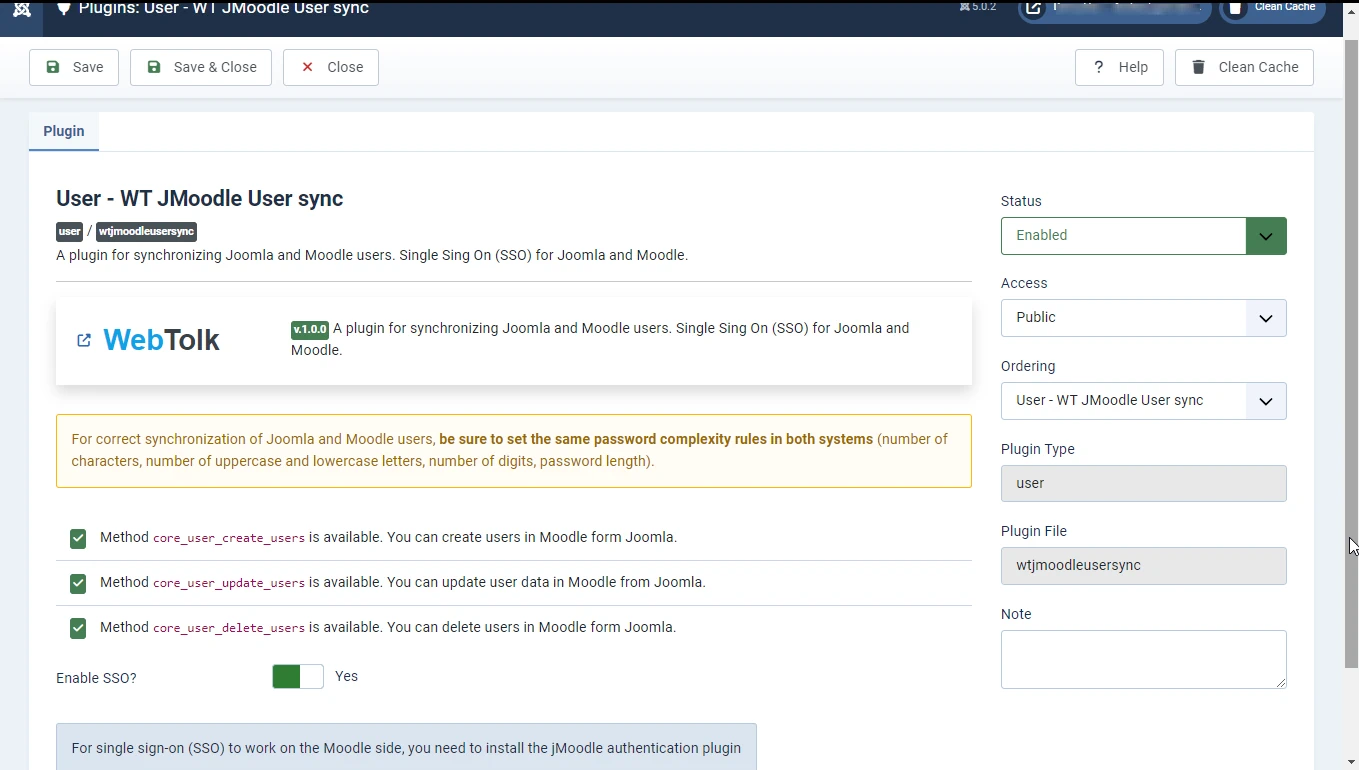
Task: Click the green check icon for core_user_delete_users
Action: [x=78, y=628]
